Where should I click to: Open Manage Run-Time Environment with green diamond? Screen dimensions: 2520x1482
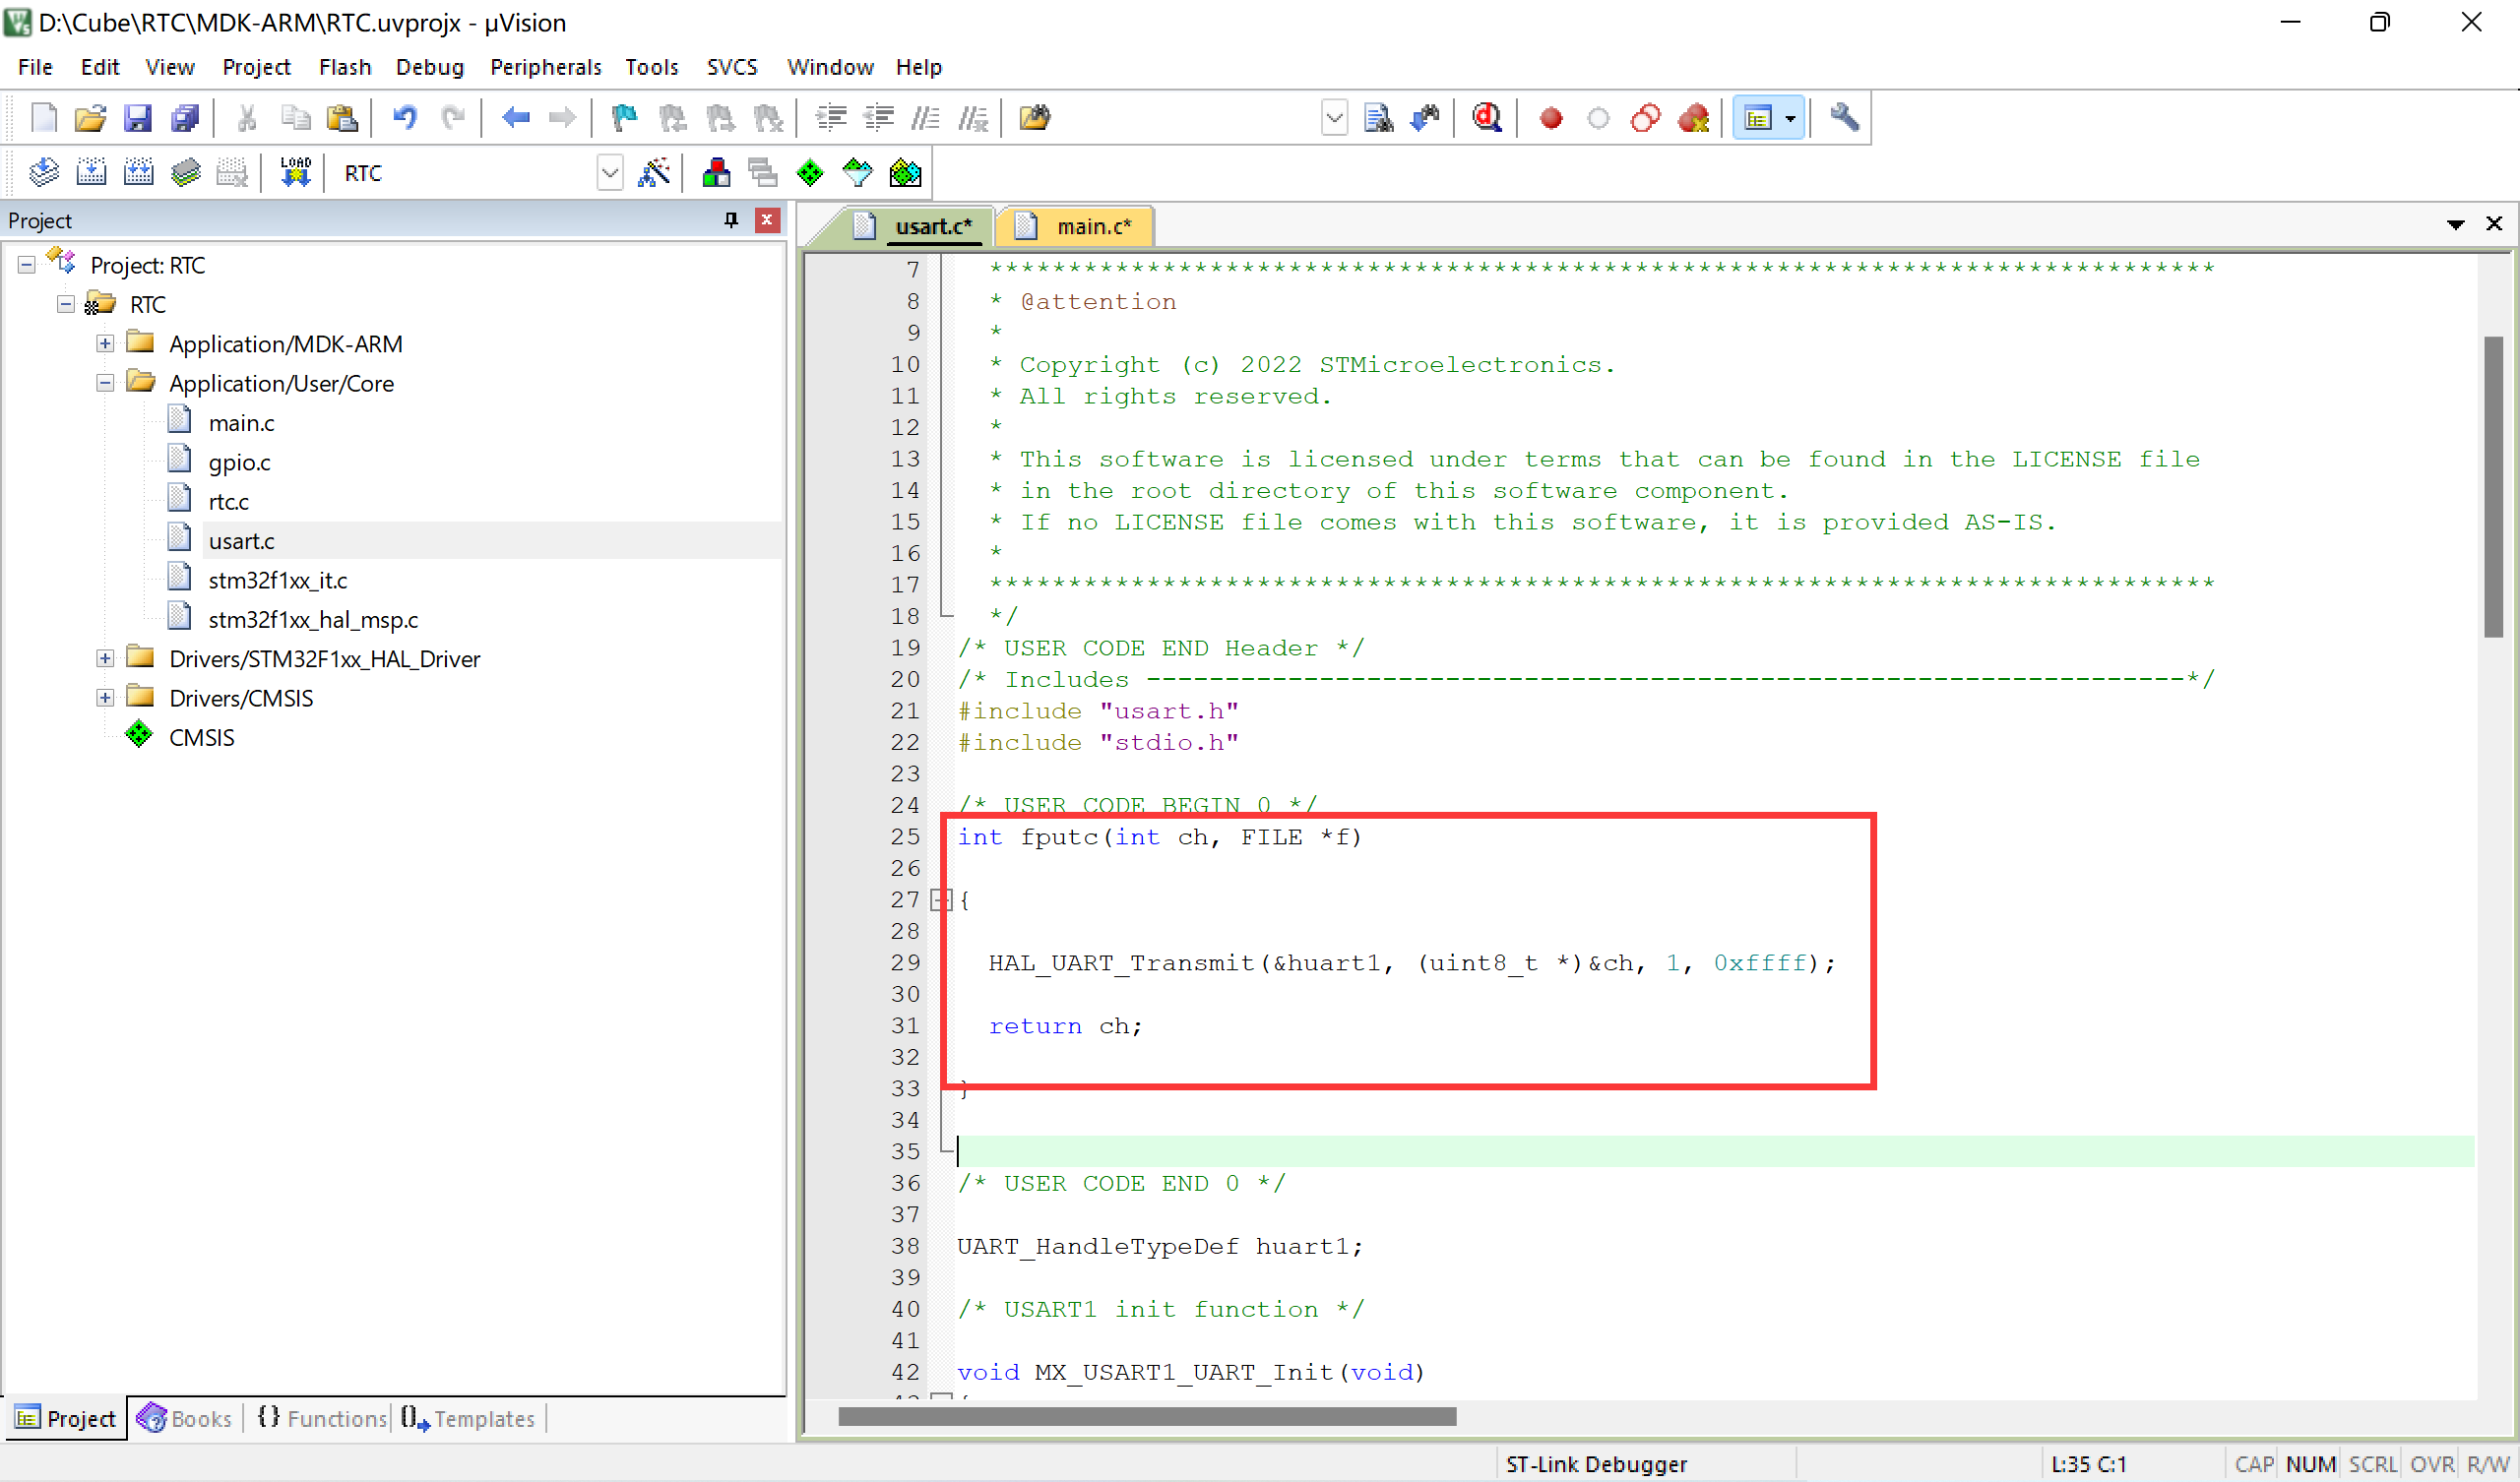[809, 173]
